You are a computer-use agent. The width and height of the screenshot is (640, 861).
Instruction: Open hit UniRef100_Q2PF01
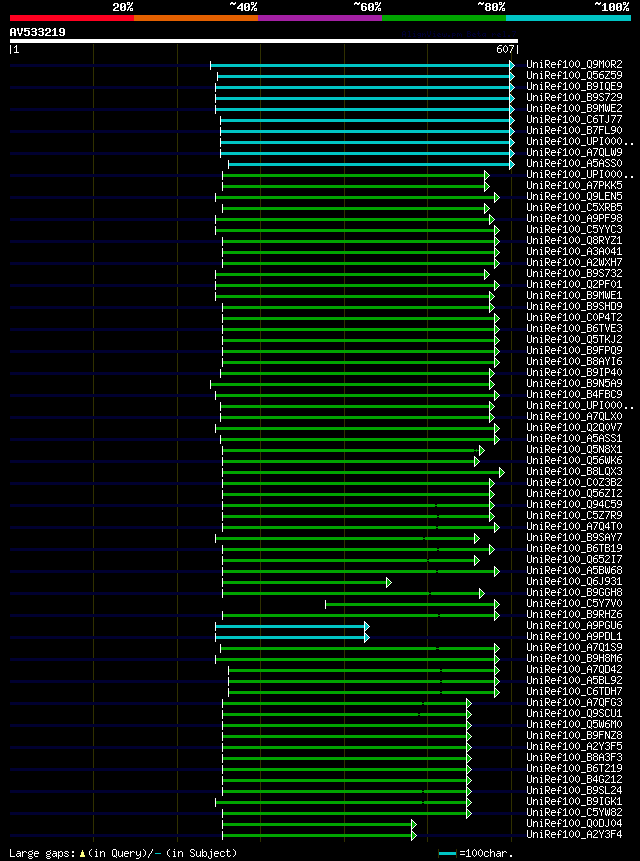pos(574,284)
